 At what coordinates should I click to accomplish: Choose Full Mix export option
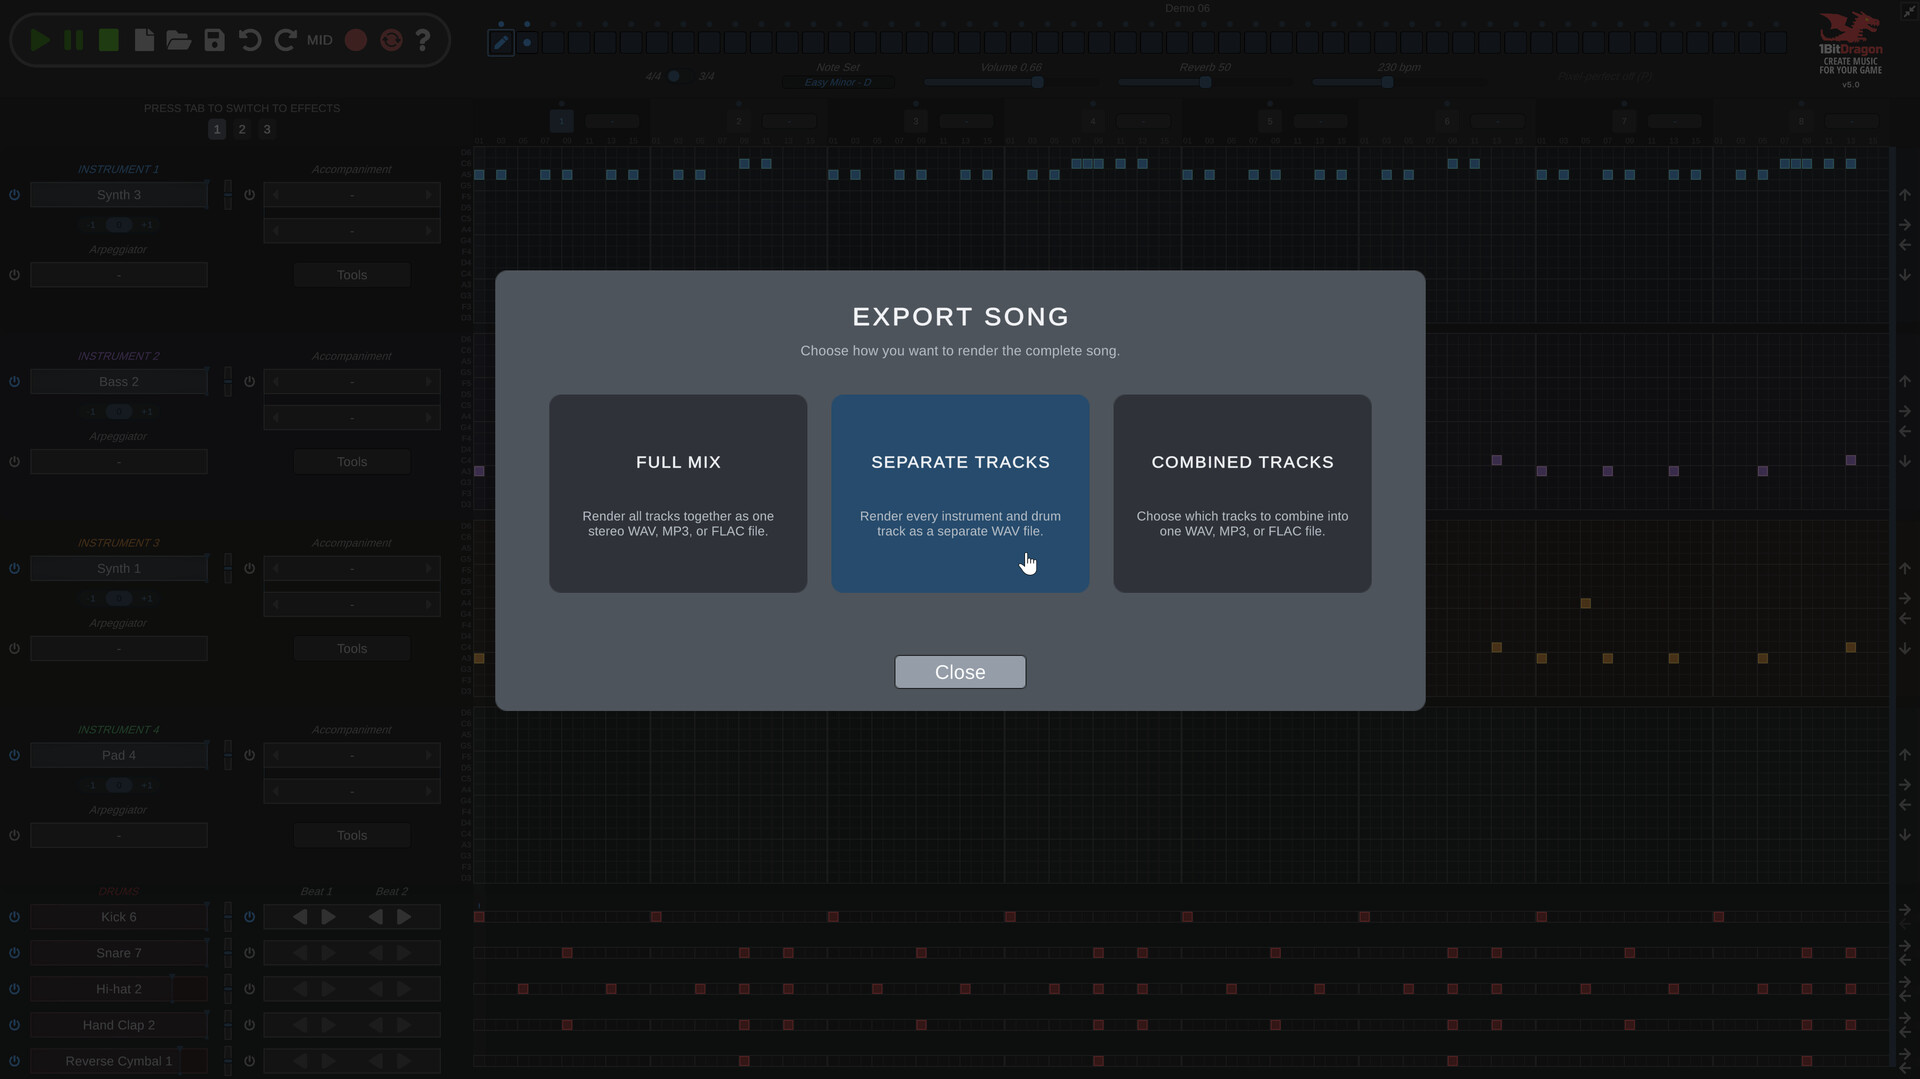click(678, 493)
